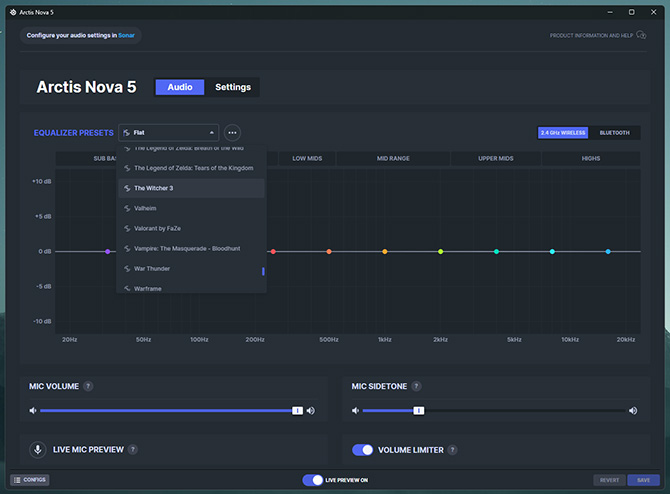The width and height of the screenshot is (670, 494).
Task: Click the Revert button
Action: point(609,480)
